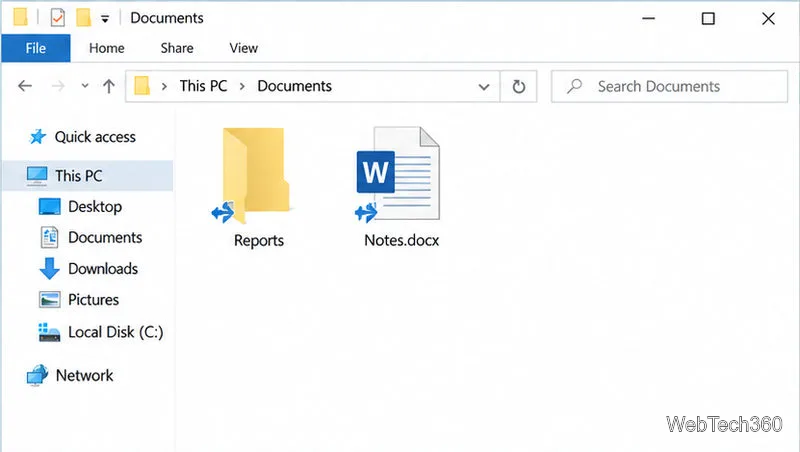
Task: Maximize the Documents window
Action: pyautogui.click(x=708, y=19)
